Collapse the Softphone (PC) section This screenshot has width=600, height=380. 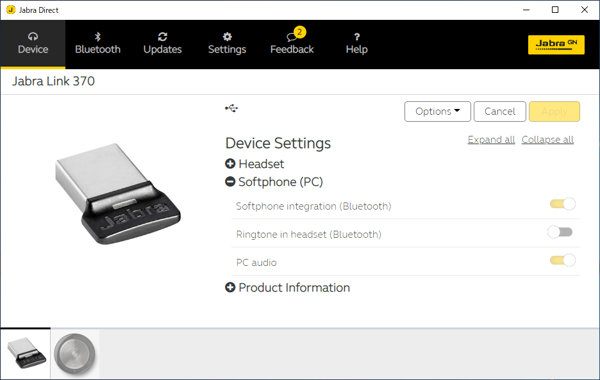[x=230, y=181]
